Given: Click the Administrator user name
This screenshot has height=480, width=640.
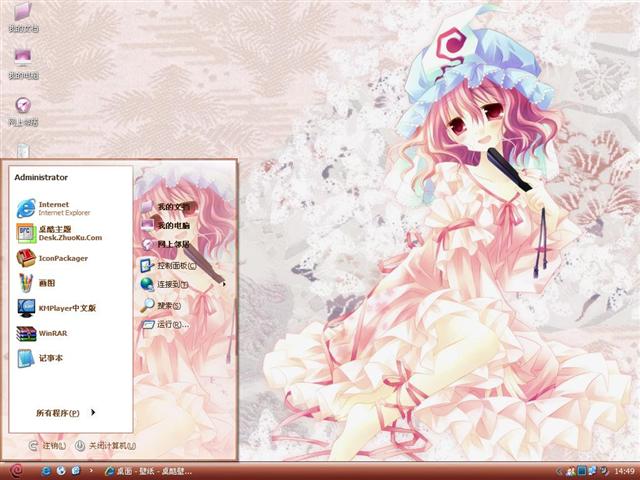Looking at the screenshot, I should pyautogui.click(x=41, y=177).
